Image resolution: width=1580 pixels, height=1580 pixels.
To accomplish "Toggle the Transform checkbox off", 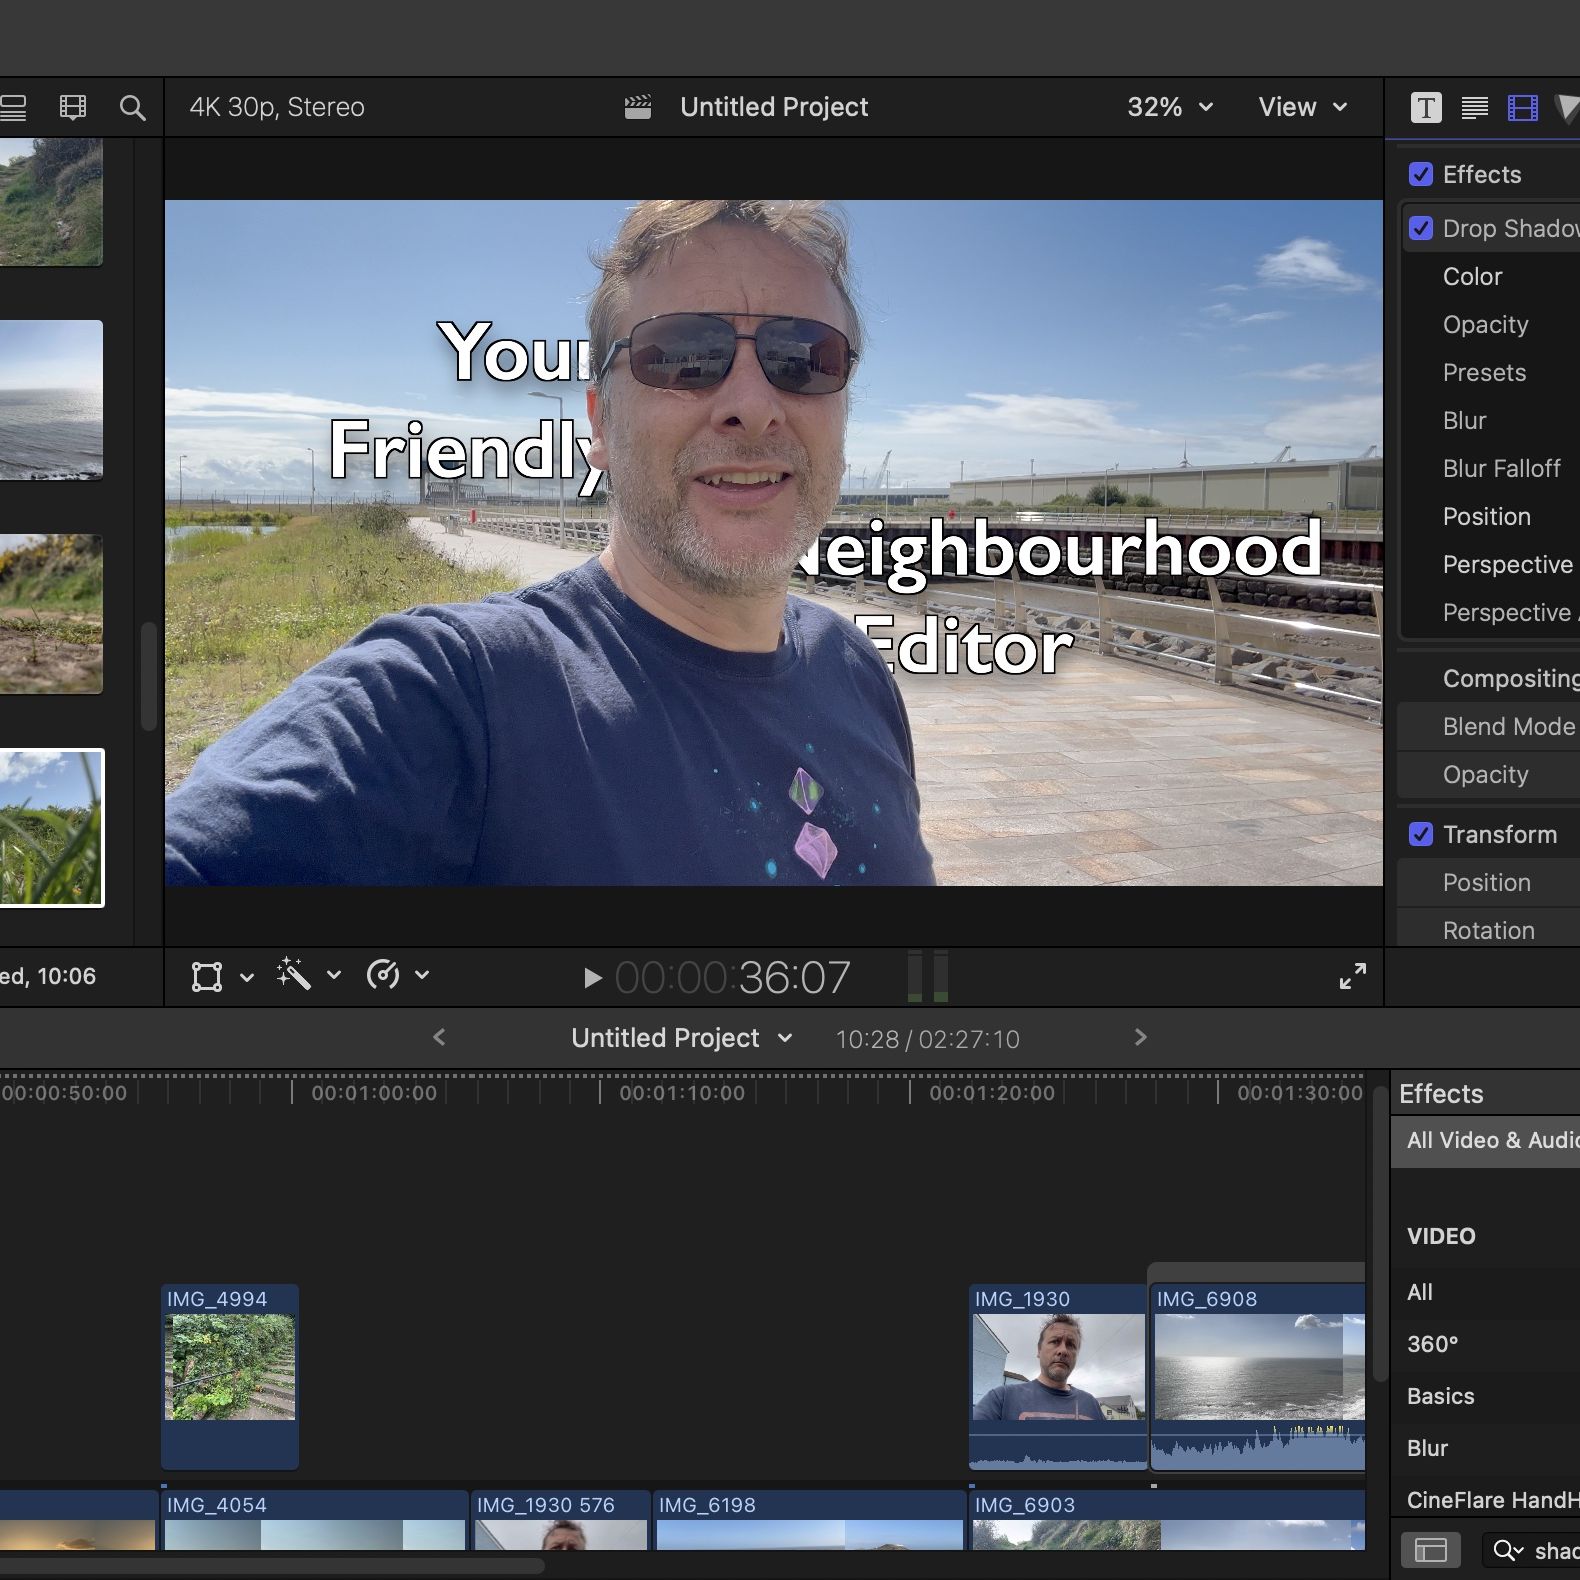I will tap(1420, 834).
